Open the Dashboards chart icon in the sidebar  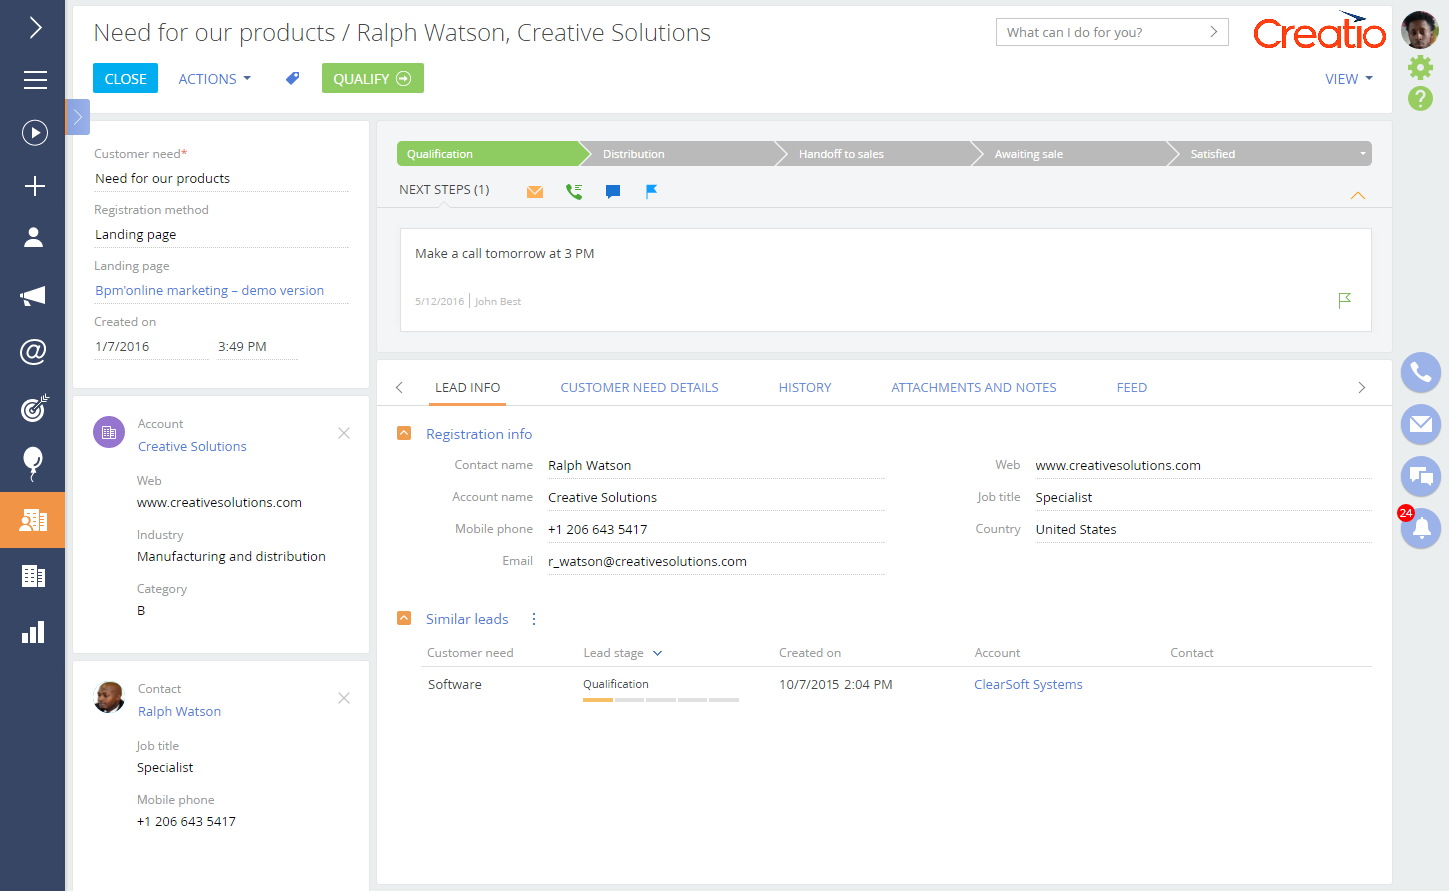click(x=34, y=632)
